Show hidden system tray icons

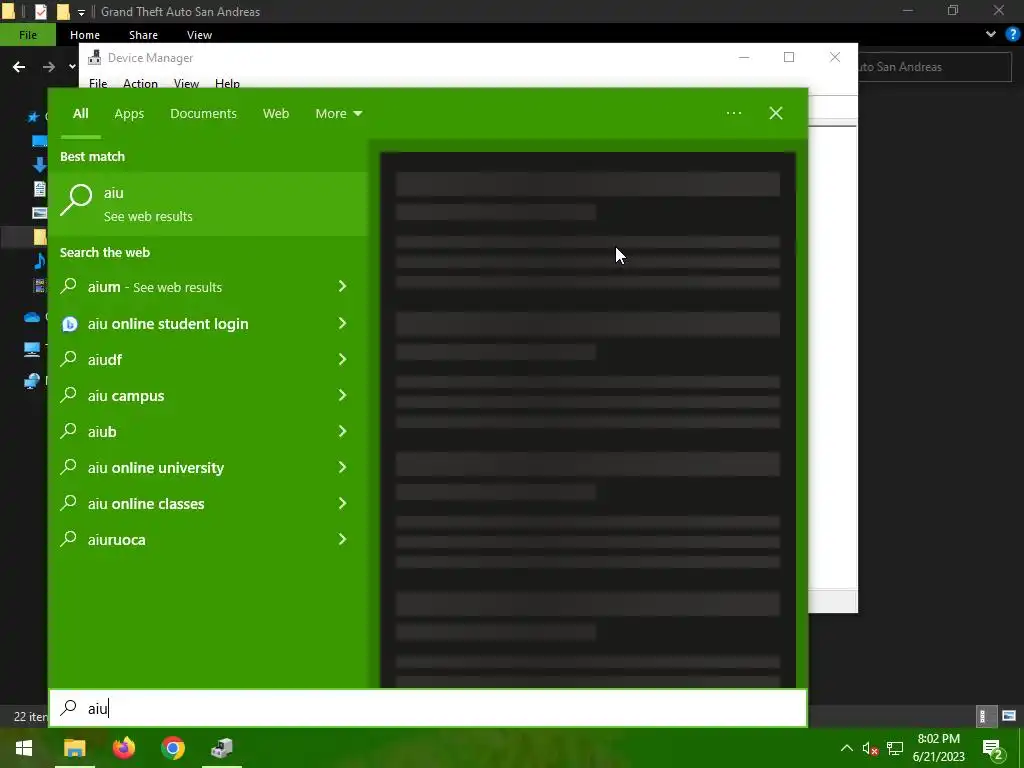(x=846, y=748)
